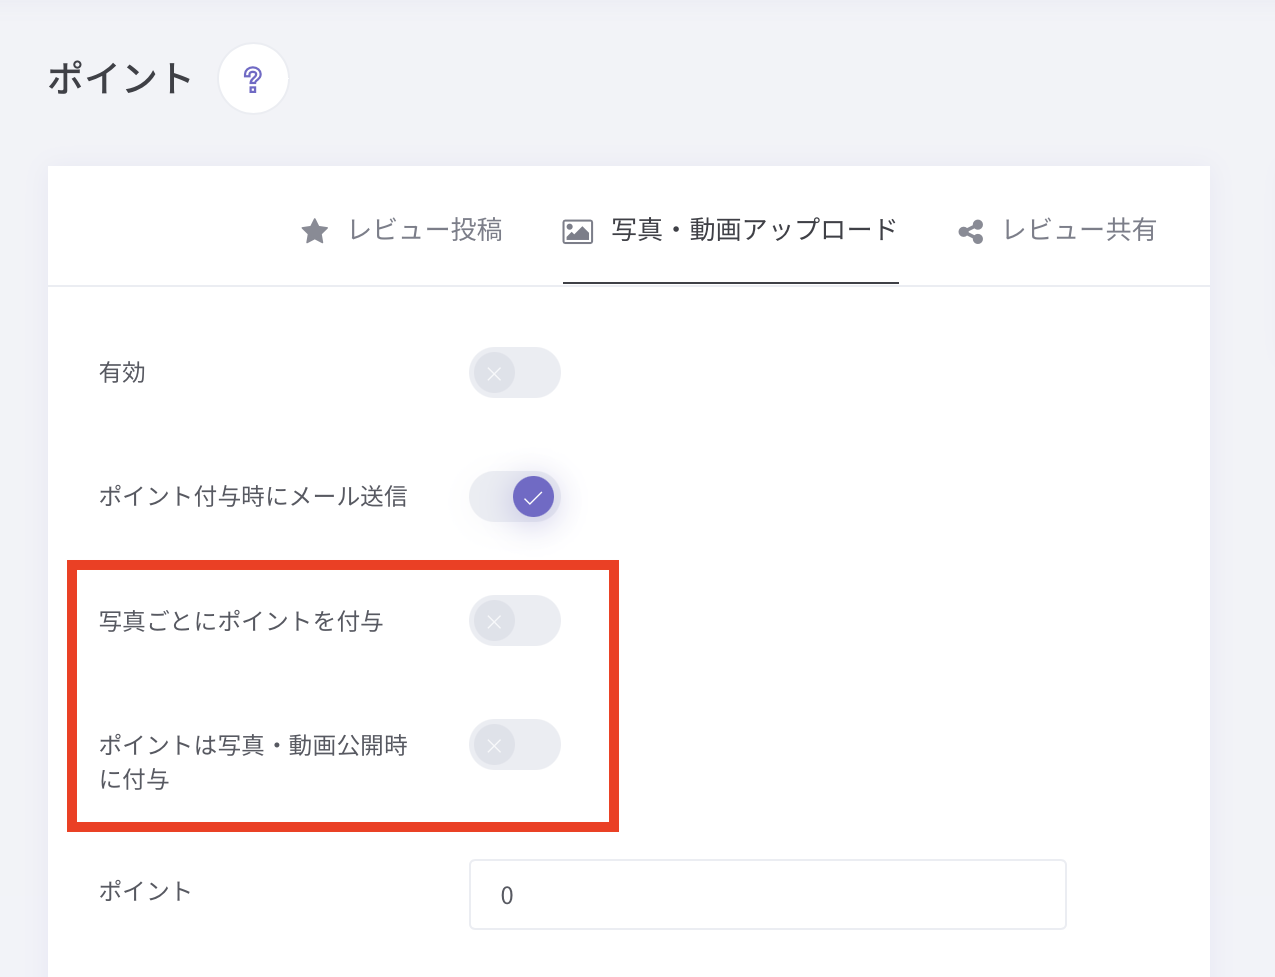This screenshot has height=977, width=1275.
Task: Enable the 有効 toggle
Action: point(515,373)
